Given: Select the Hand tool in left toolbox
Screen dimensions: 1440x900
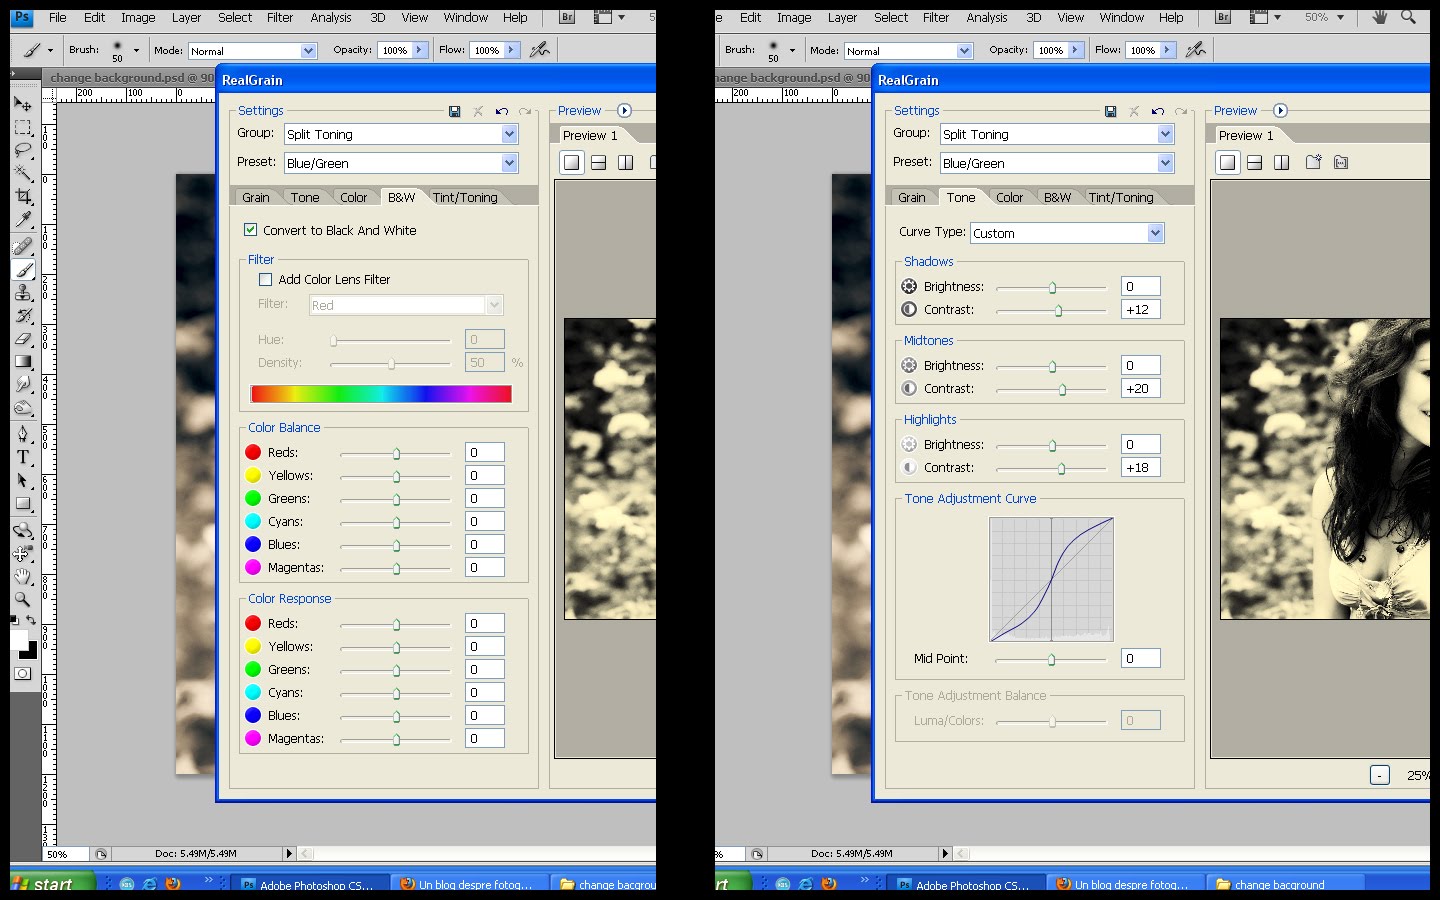Looking at the screenshot, I should 23,577.
